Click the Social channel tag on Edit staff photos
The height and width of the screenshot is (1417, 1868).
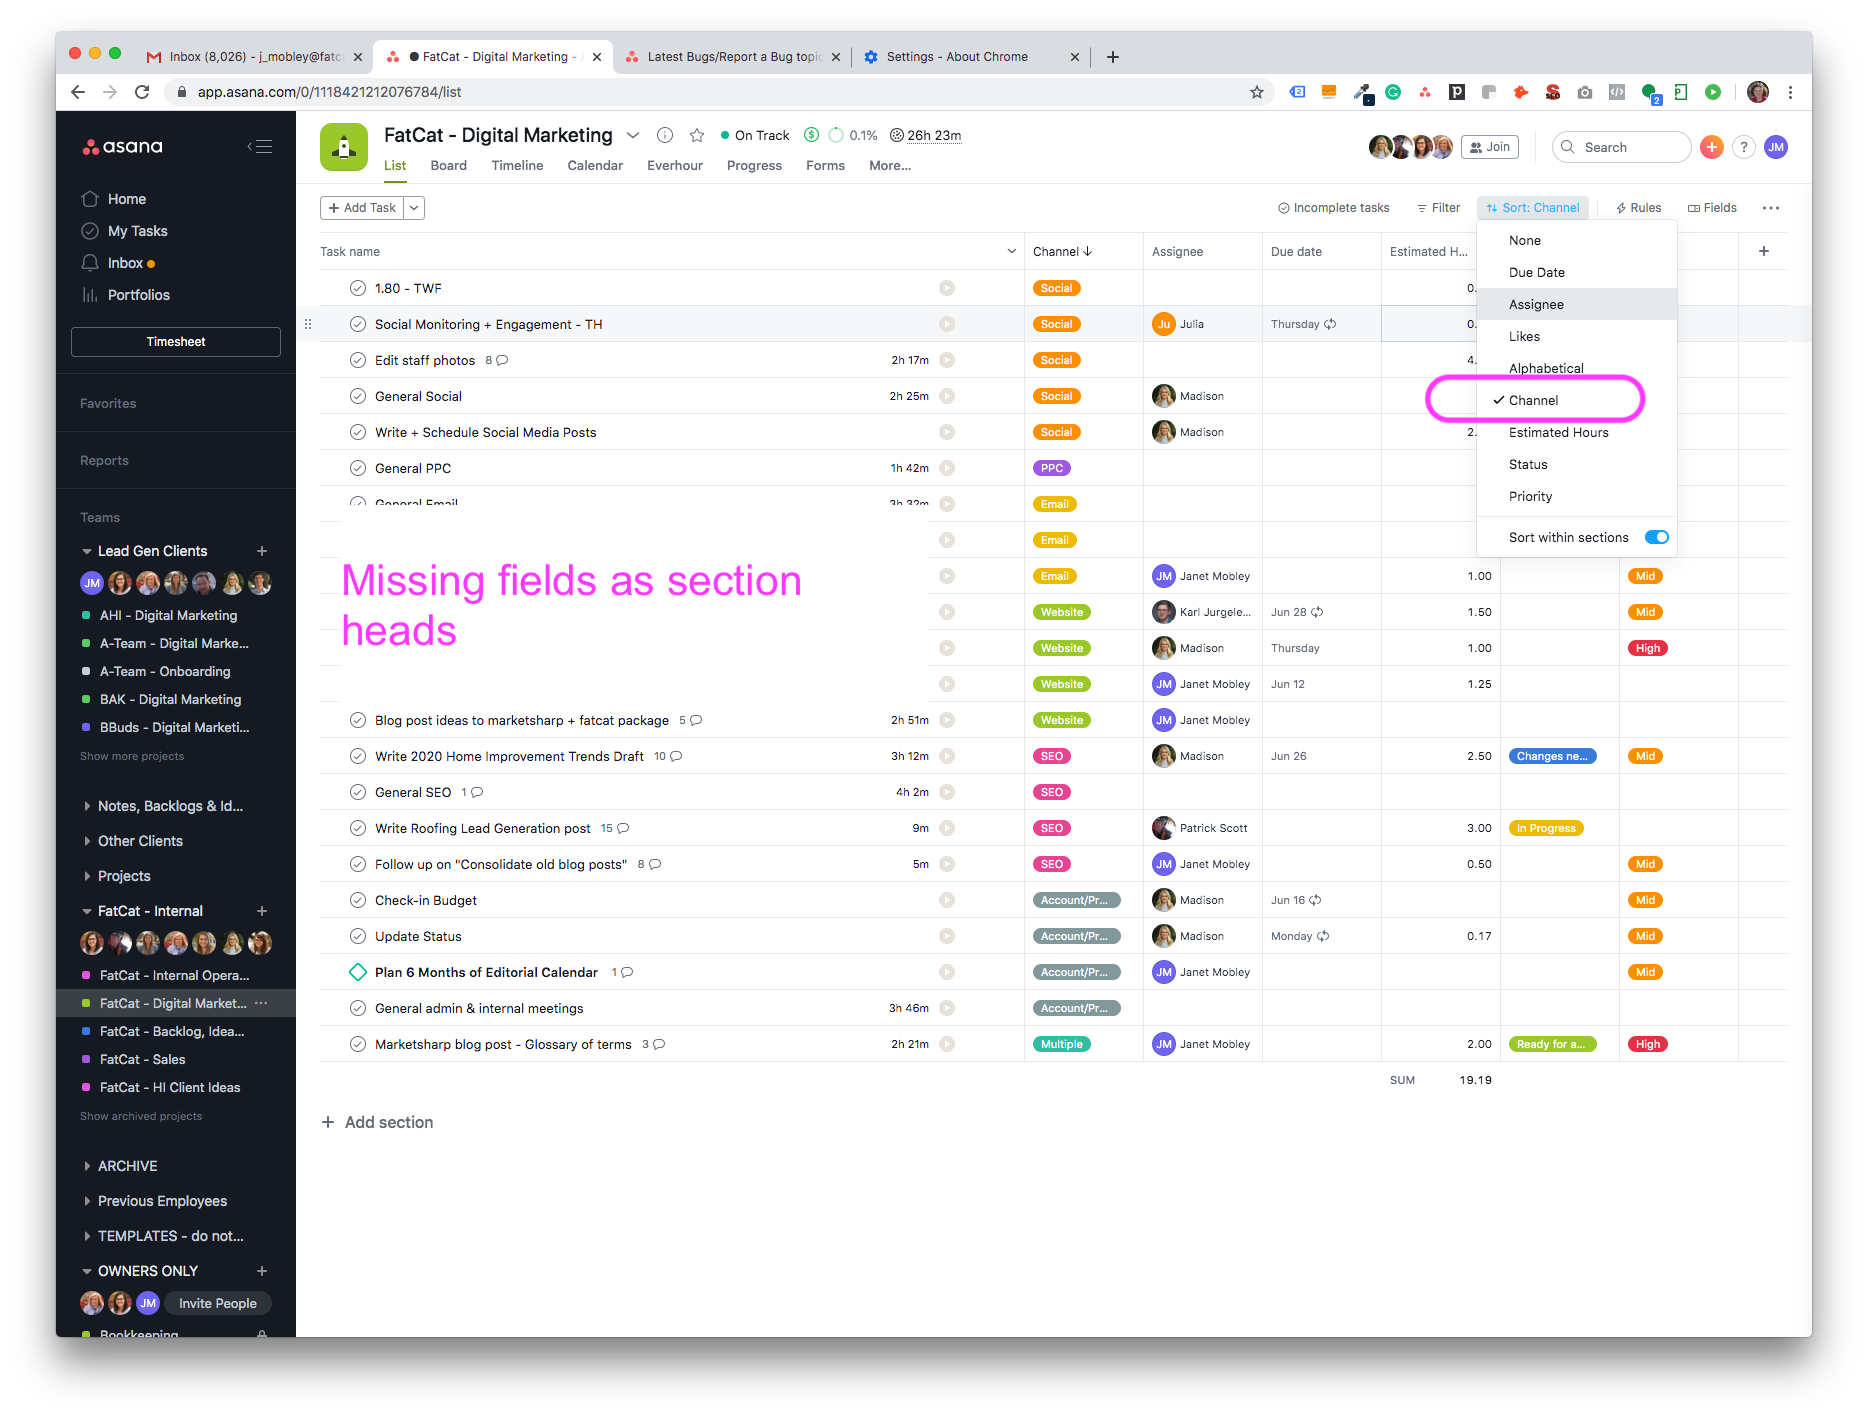tap(1056, 360)
